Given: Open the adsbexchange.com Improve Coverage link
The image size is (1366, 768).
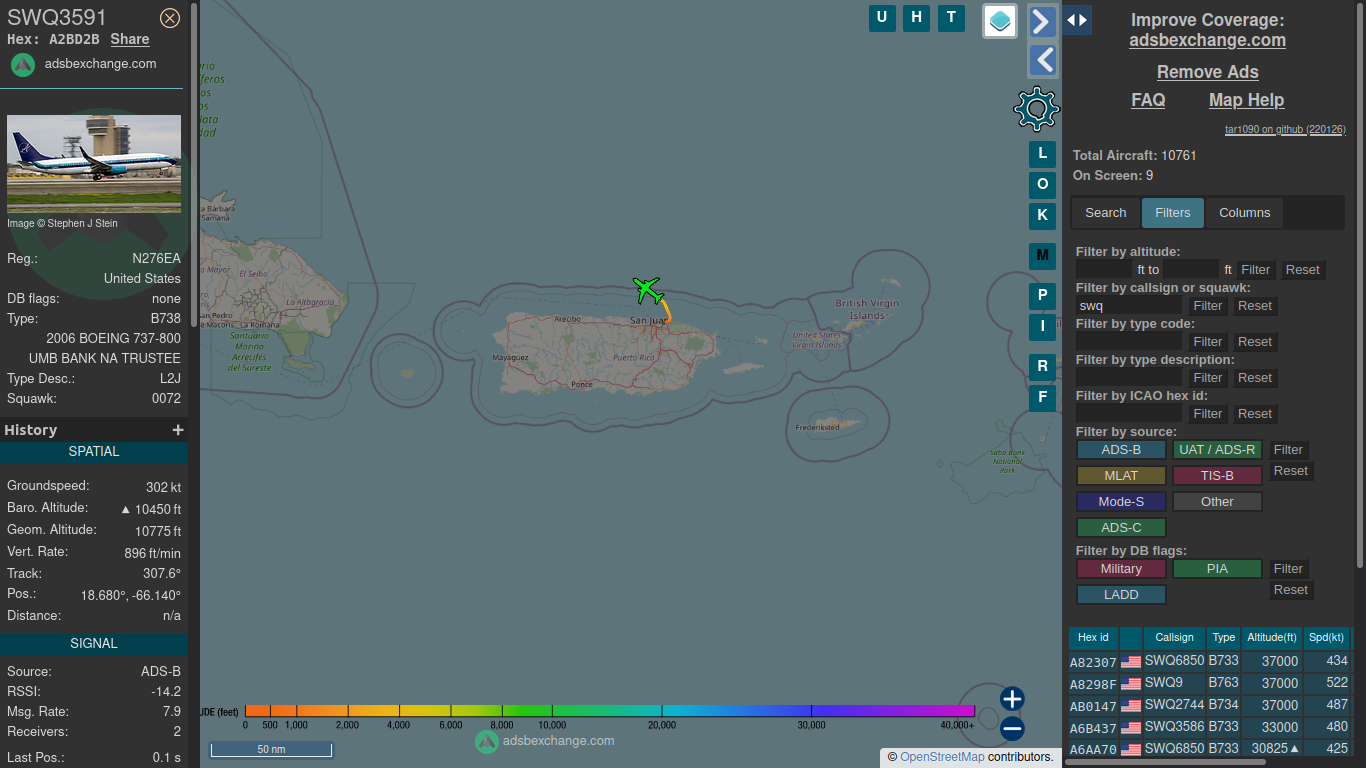Looking at the screenshot, I should point(1207,40).
